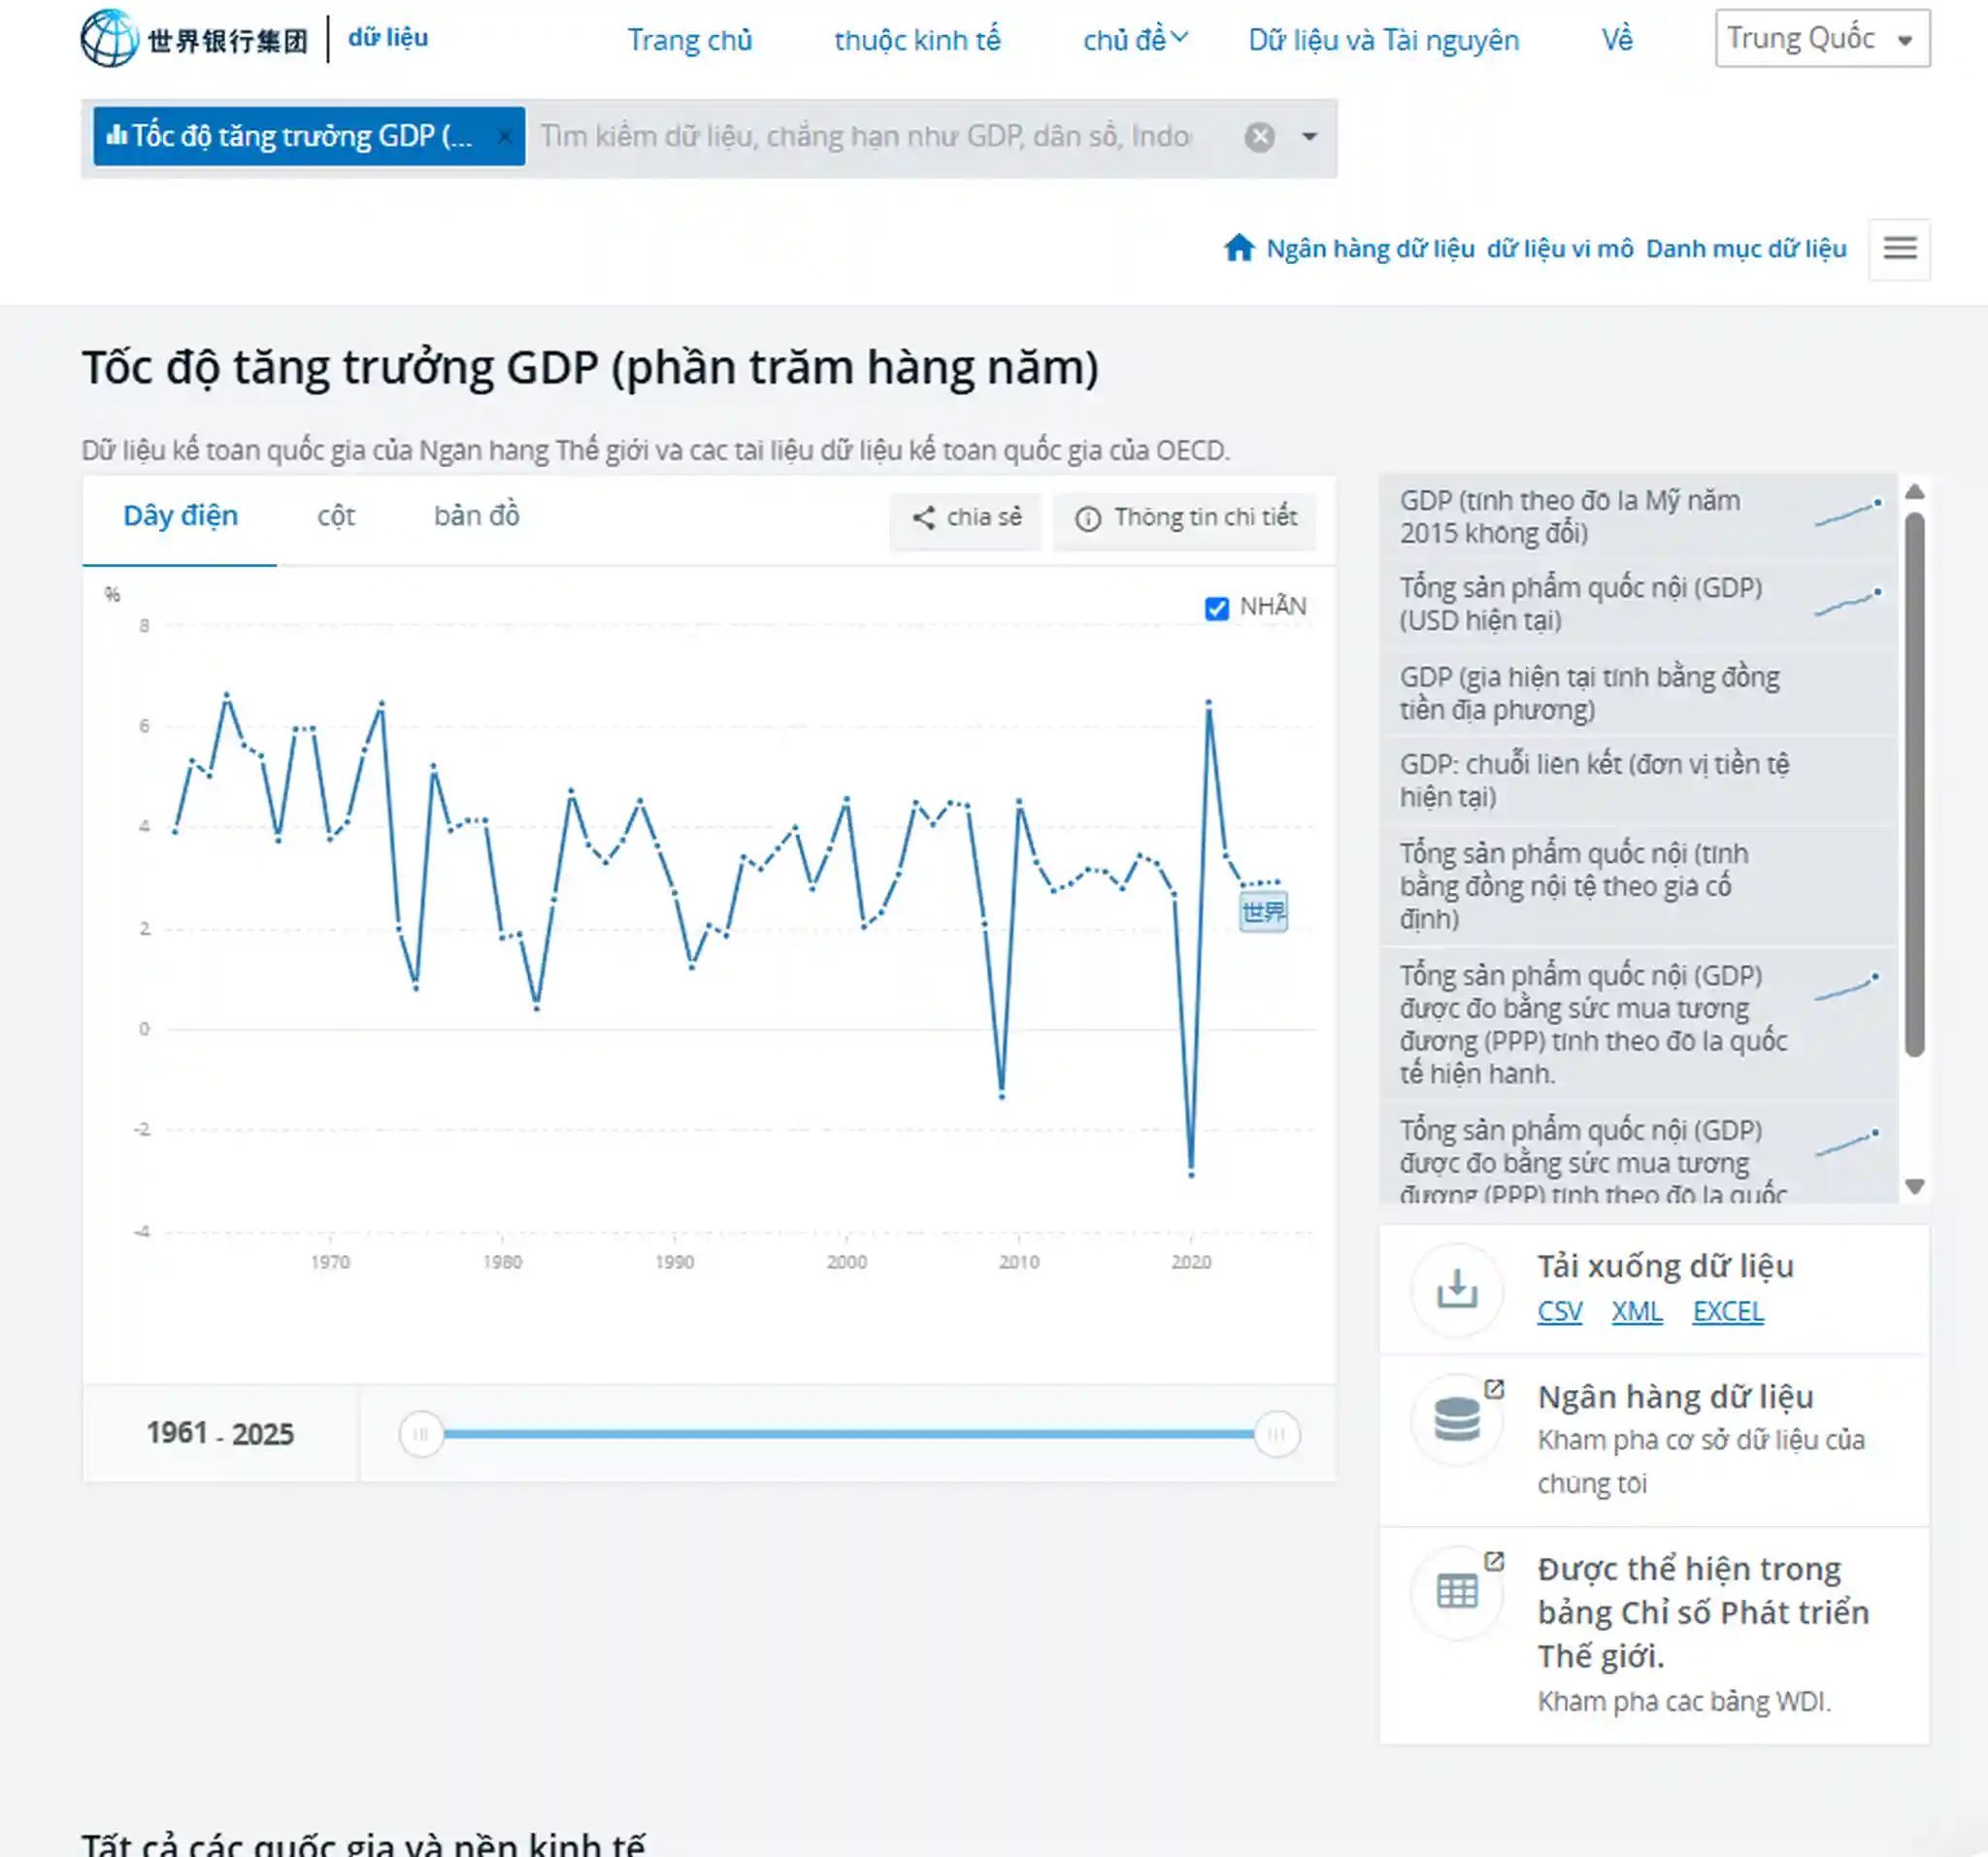Switch to the cột chart tab
The width and height of the screenshot is (1988, 1857).
[336, 517]
